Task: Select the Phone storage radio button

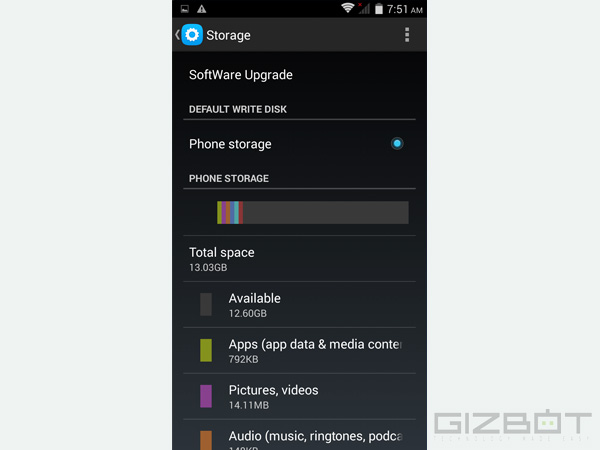Action: [x=397, y=143]
